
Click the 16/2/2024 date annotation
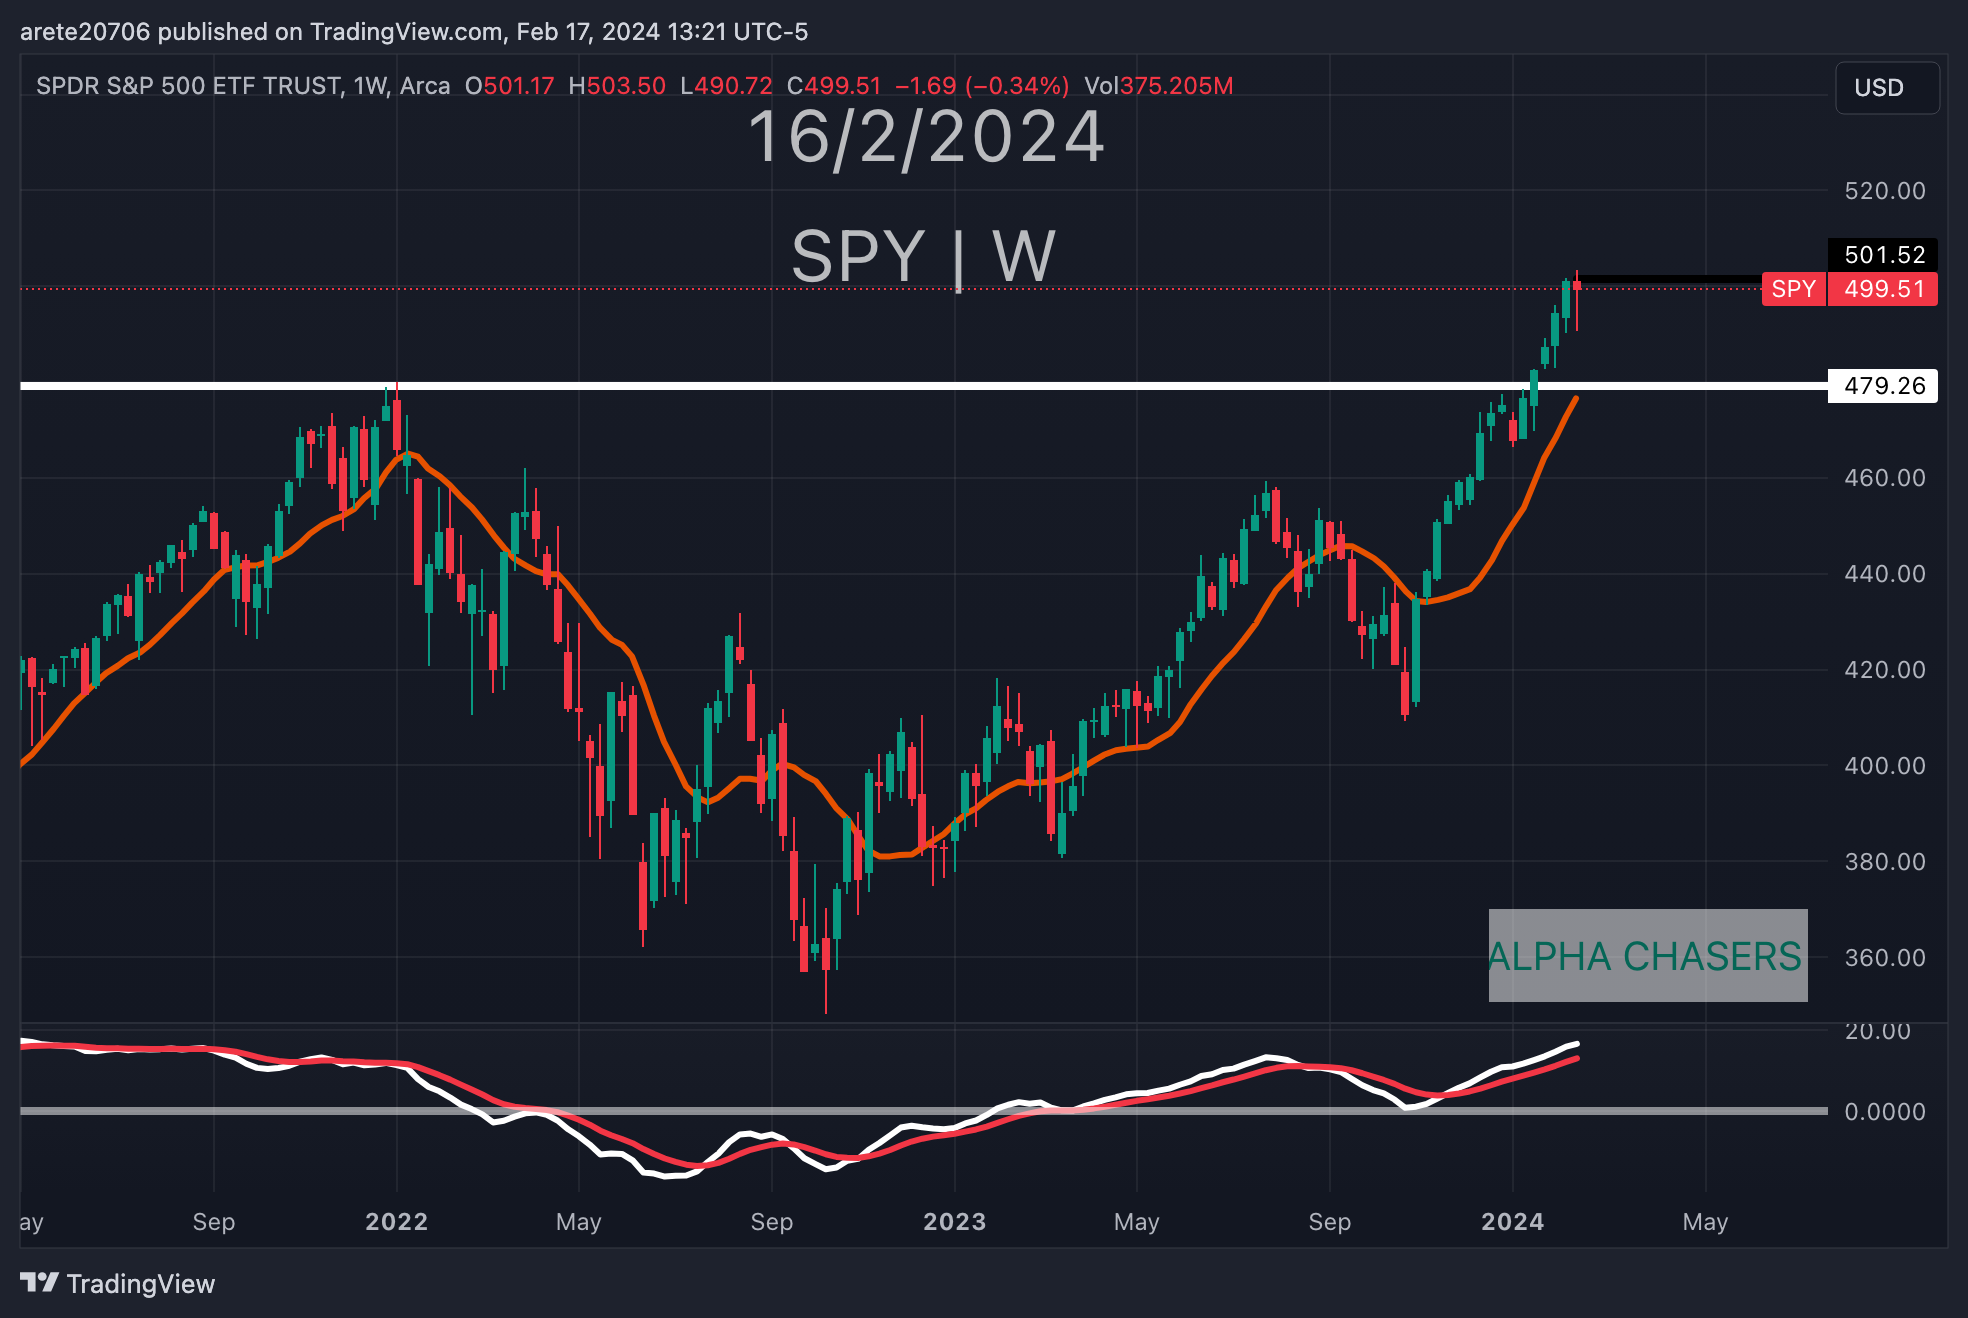(x=926, y=137)
